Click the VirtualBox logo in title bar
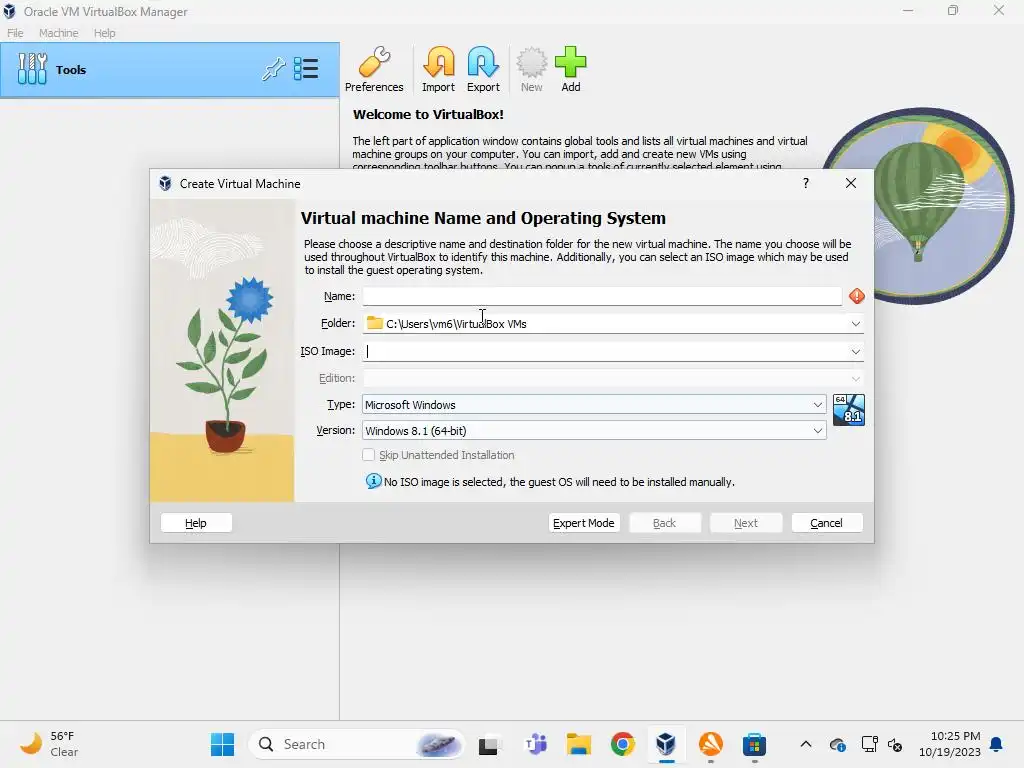 click(x=10, y=11)
